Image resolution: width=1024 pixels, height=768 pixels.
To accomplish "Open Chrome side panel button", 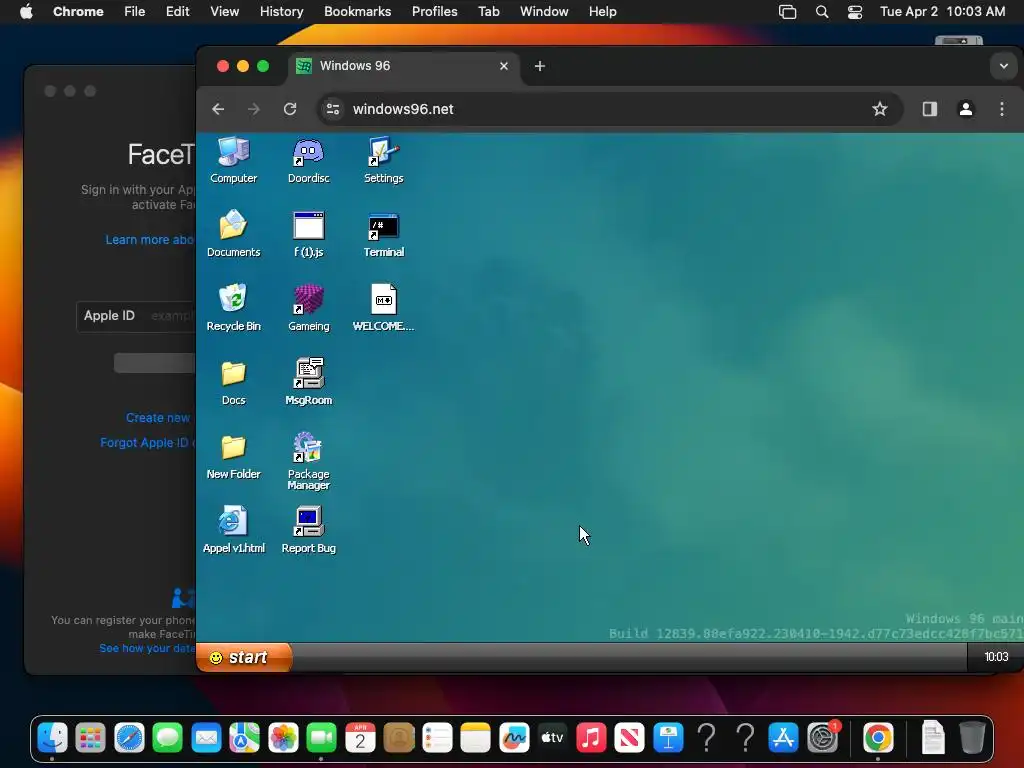I will pyautogui.click(x=929, y=109).
